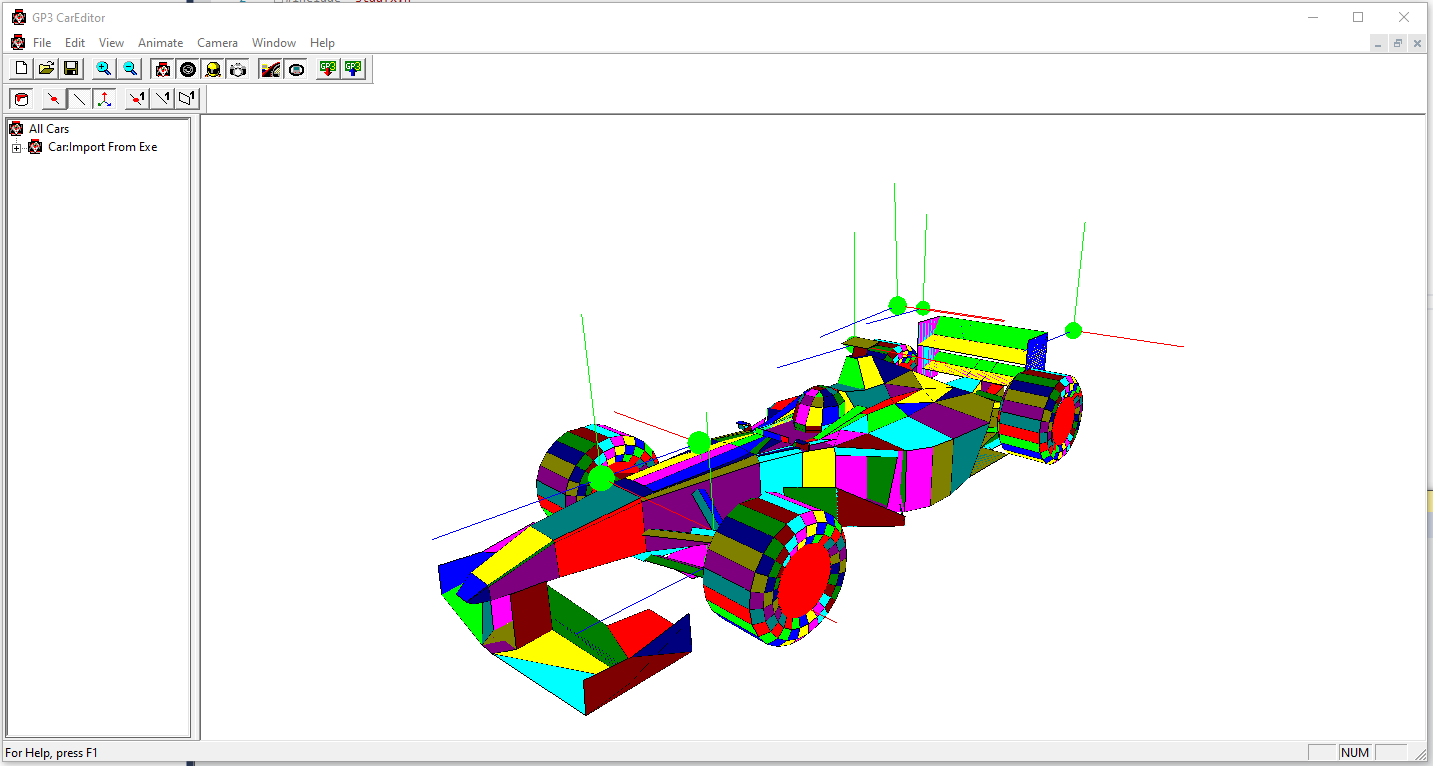Click green axis point near rear wing endplate
Viewport: 1433px width, 766px height.
(1073, 330)
